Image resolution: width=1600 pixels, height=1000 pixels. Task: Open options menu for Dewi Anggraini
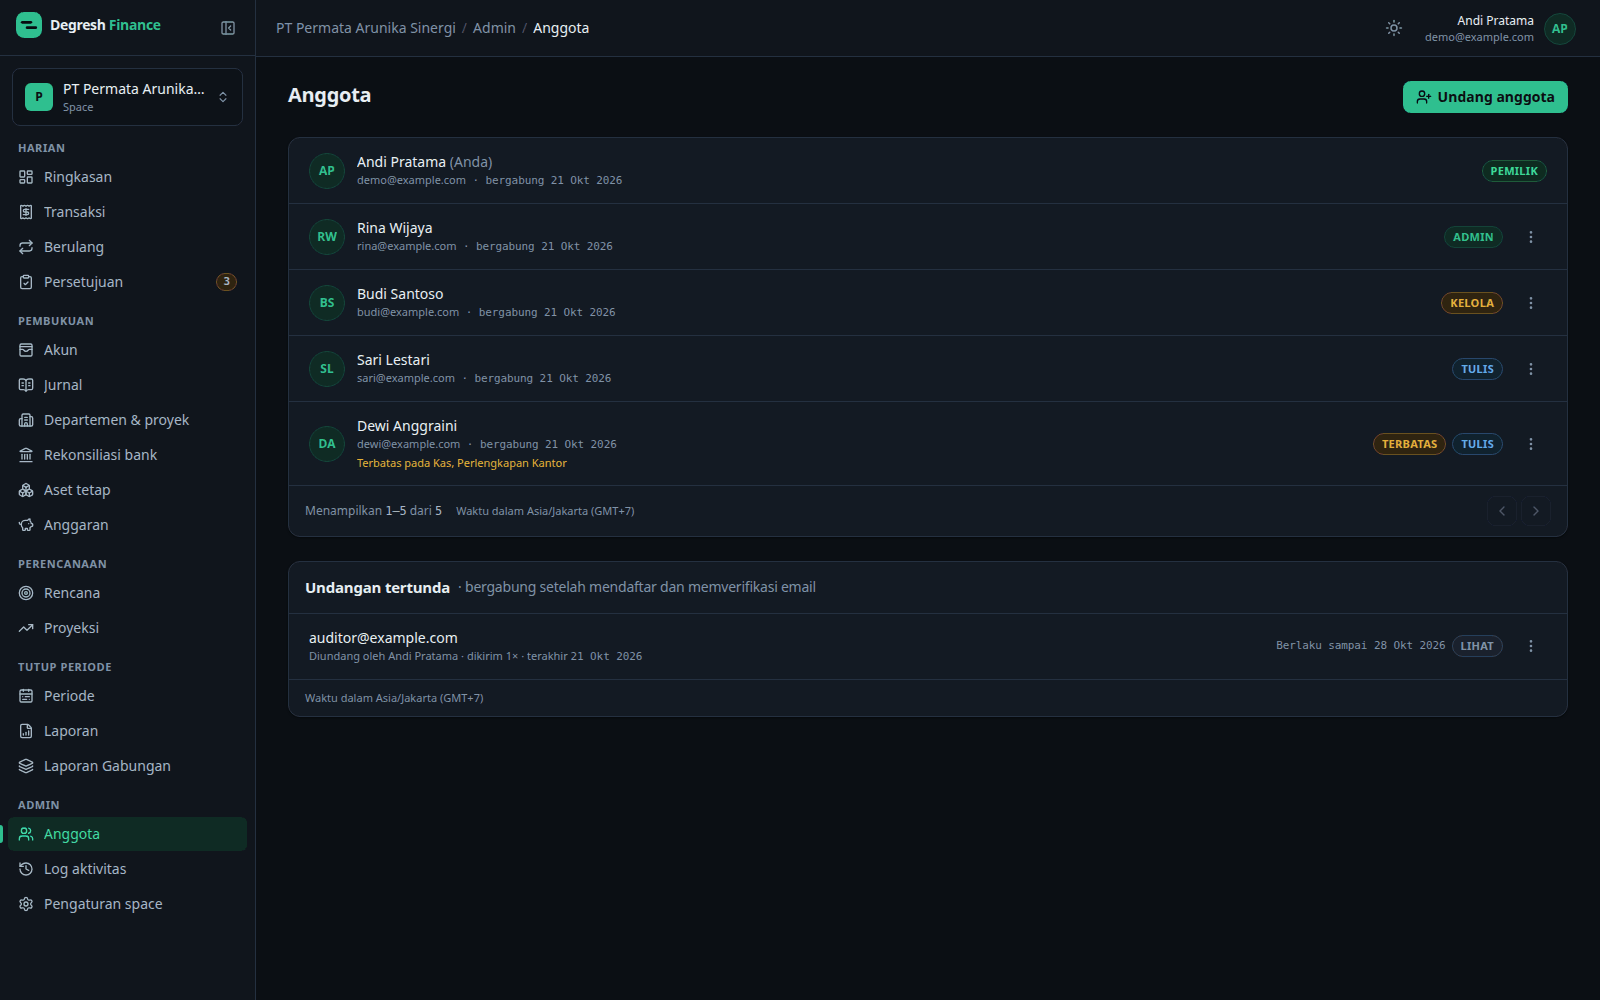pyautogui.click(x=1531, y=444)
